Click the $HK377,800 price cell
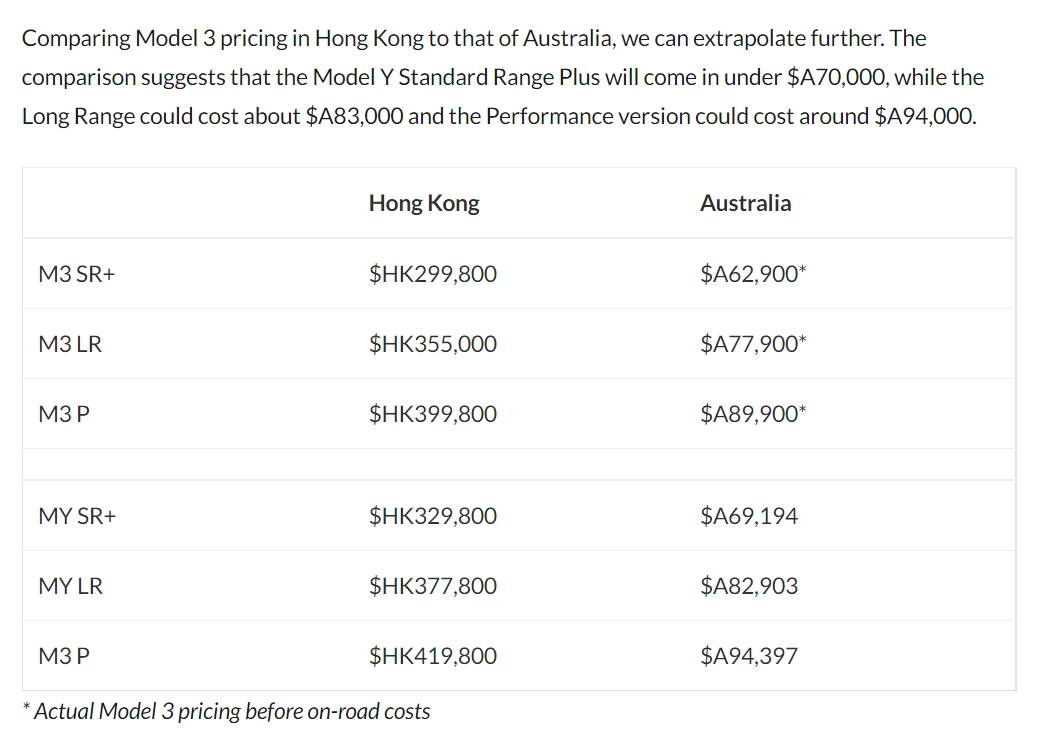Screen dimensions: 1060x750 433,586
